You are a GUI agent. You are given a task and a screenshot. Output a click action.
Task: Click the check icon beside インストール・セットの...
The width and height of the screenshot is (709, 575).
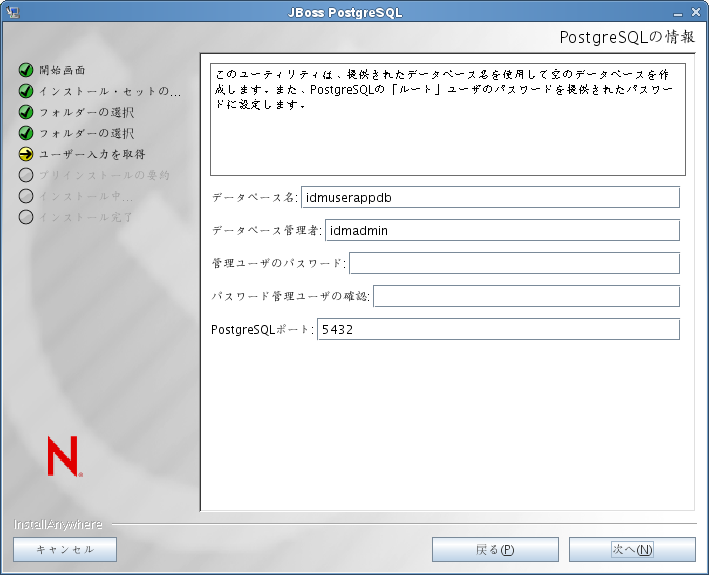coord(26,91)
